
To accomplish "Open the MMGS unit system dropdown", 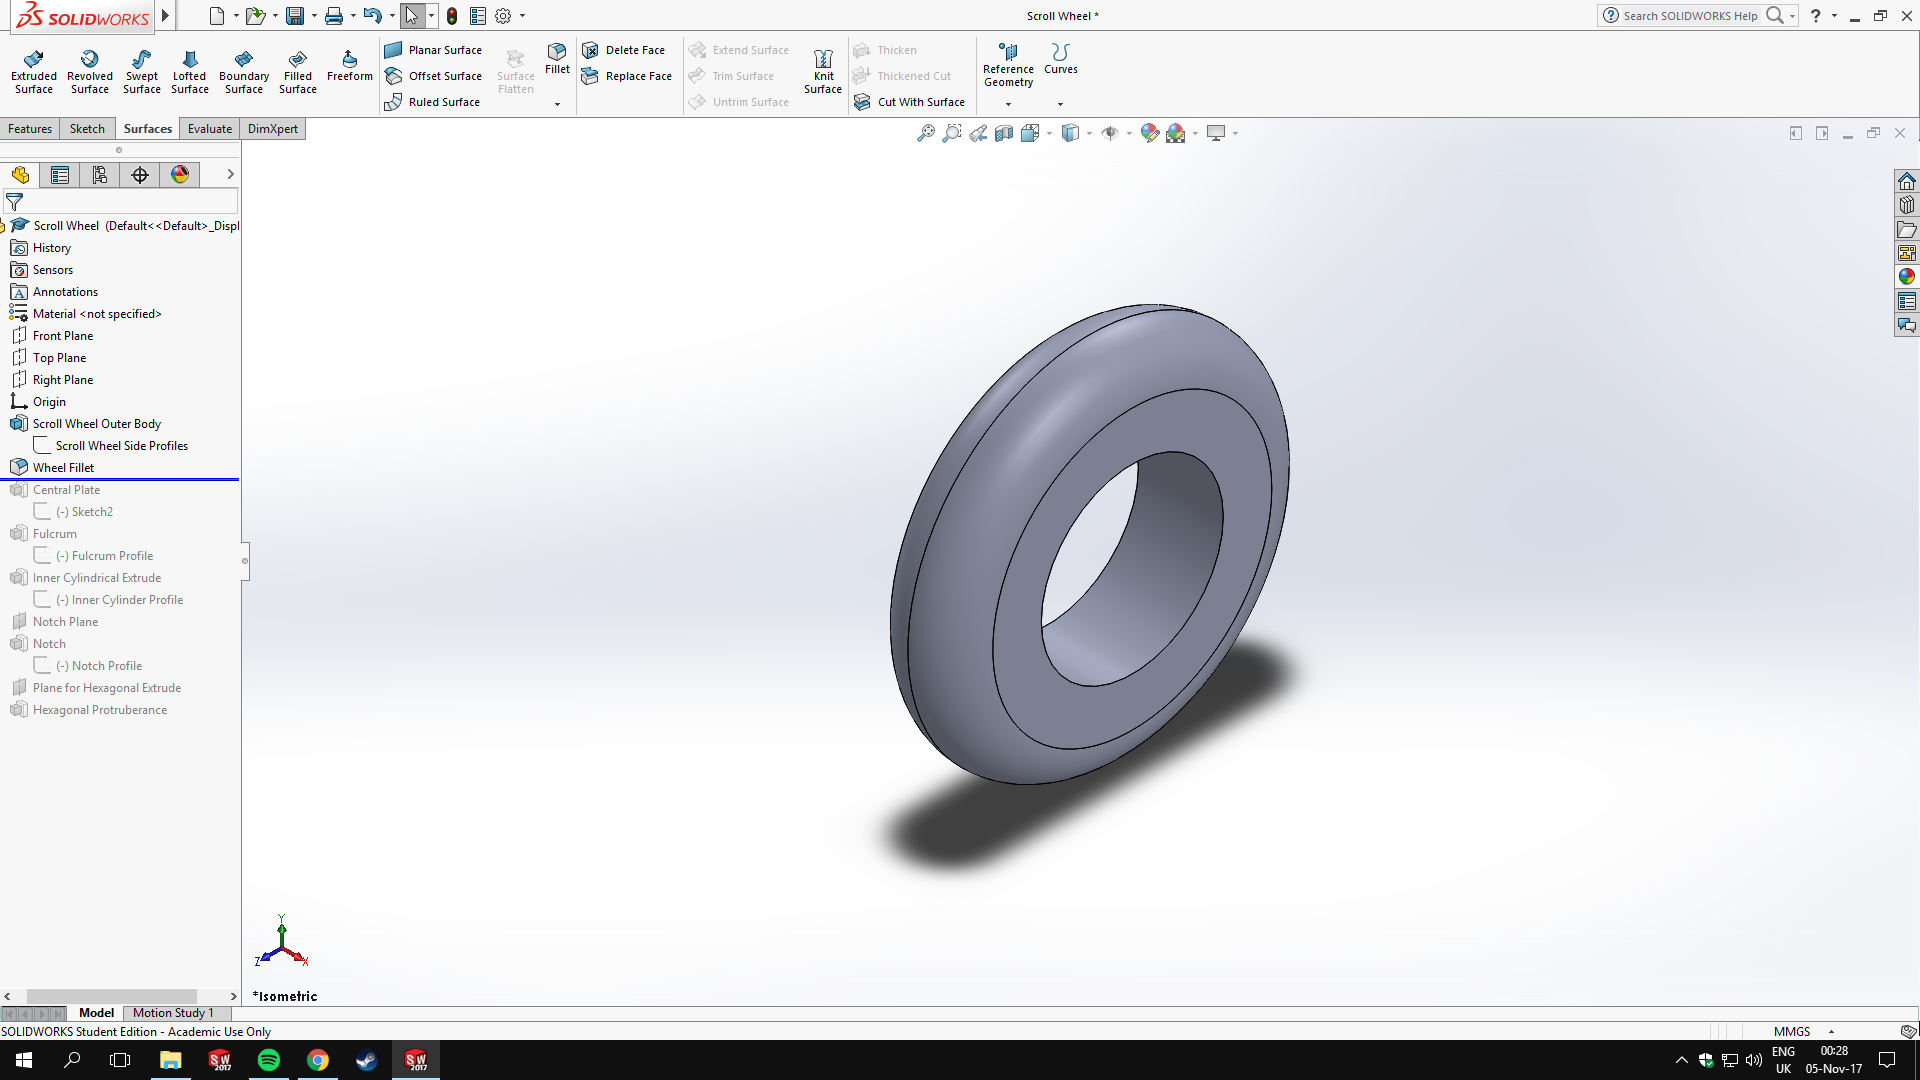I will coord(1831,1031).
